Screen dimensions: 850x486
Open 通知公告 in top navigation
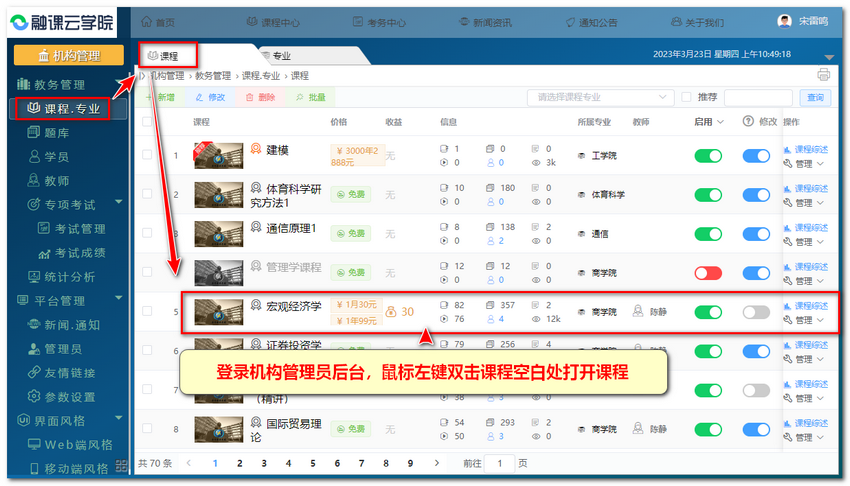click(591, 22)
